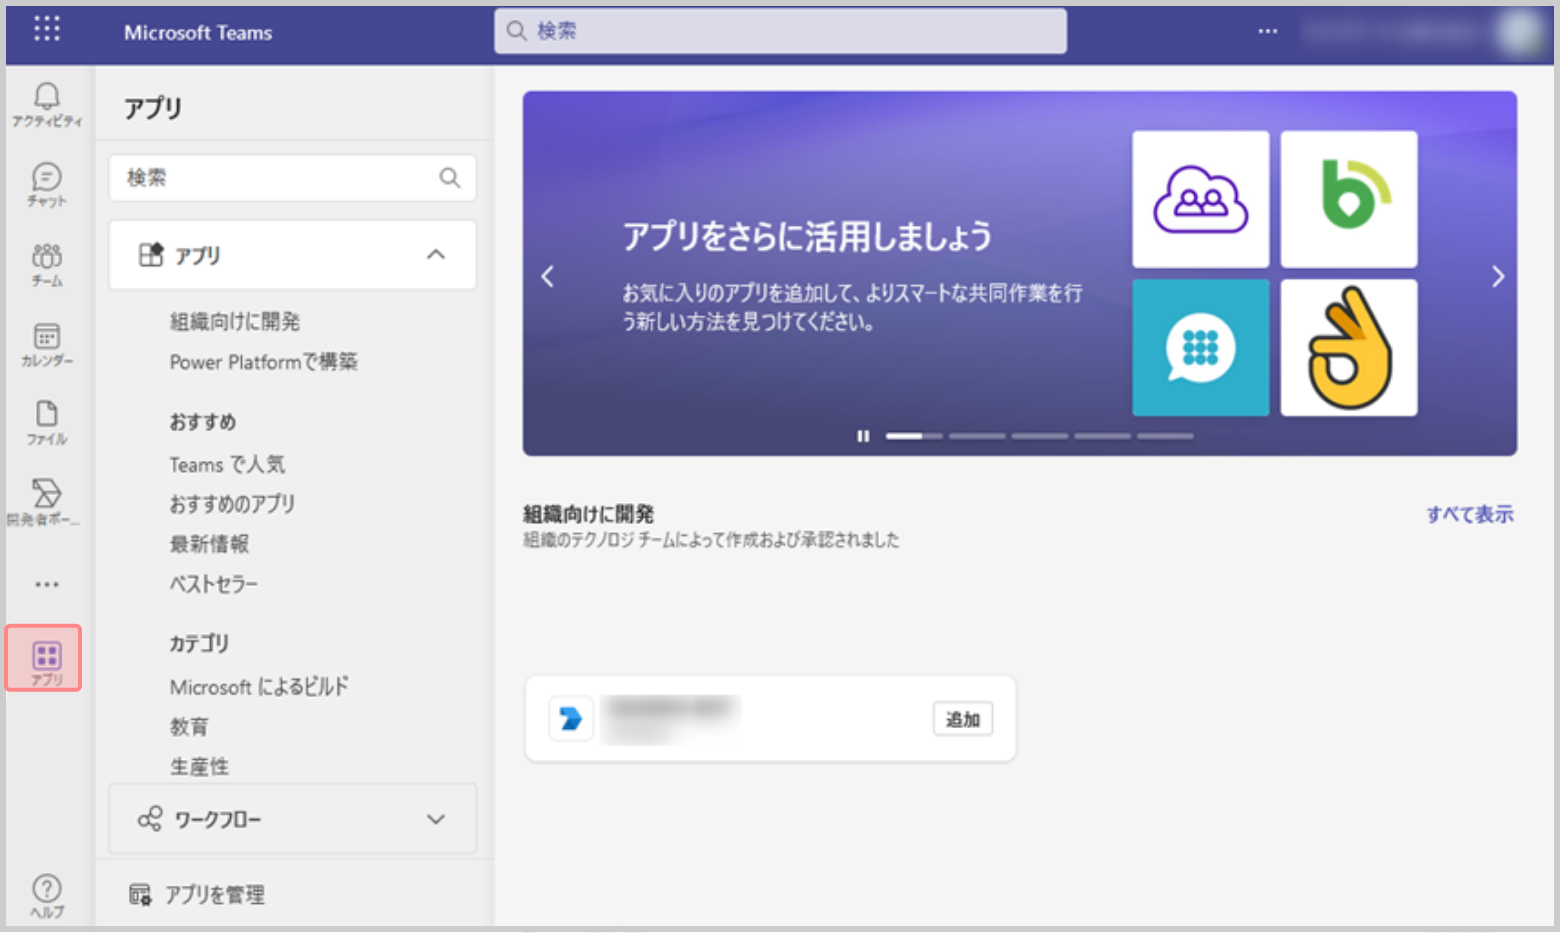Click the top Teams search box
Image resolution: width=1560 pixels, height=933 pixels.
(780, 31)
